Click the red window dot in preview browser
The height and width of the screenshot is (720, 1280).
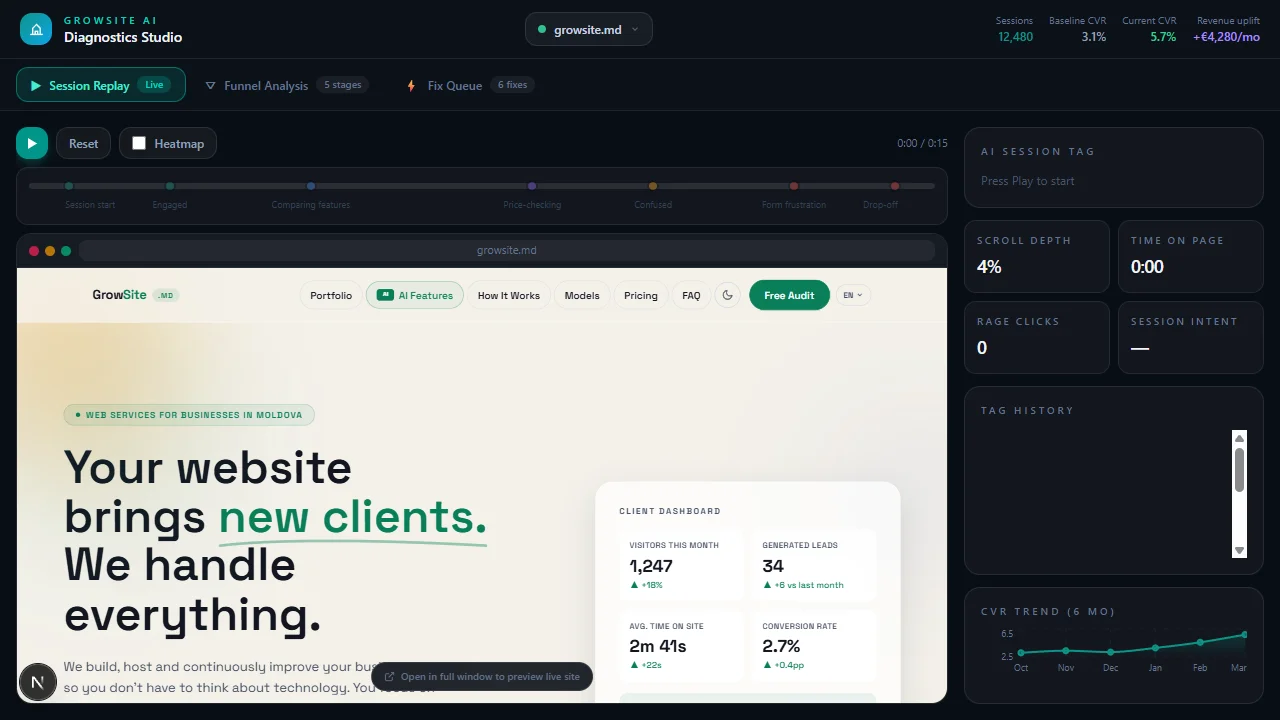click(34, 251)
